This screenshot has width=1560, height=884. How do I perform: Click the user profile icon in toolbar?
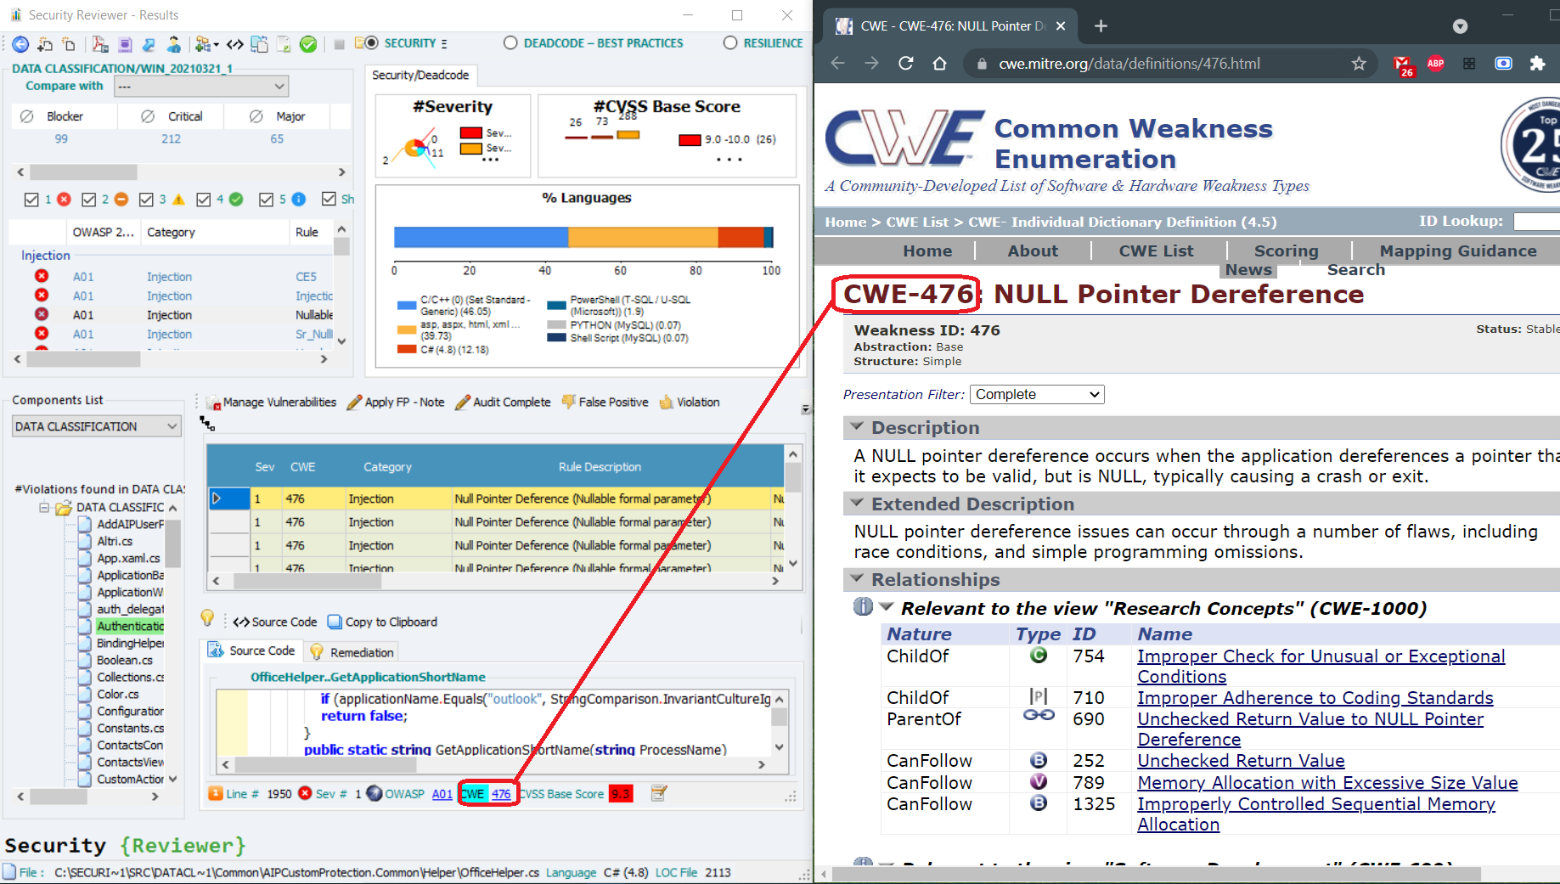coord(174,44)
